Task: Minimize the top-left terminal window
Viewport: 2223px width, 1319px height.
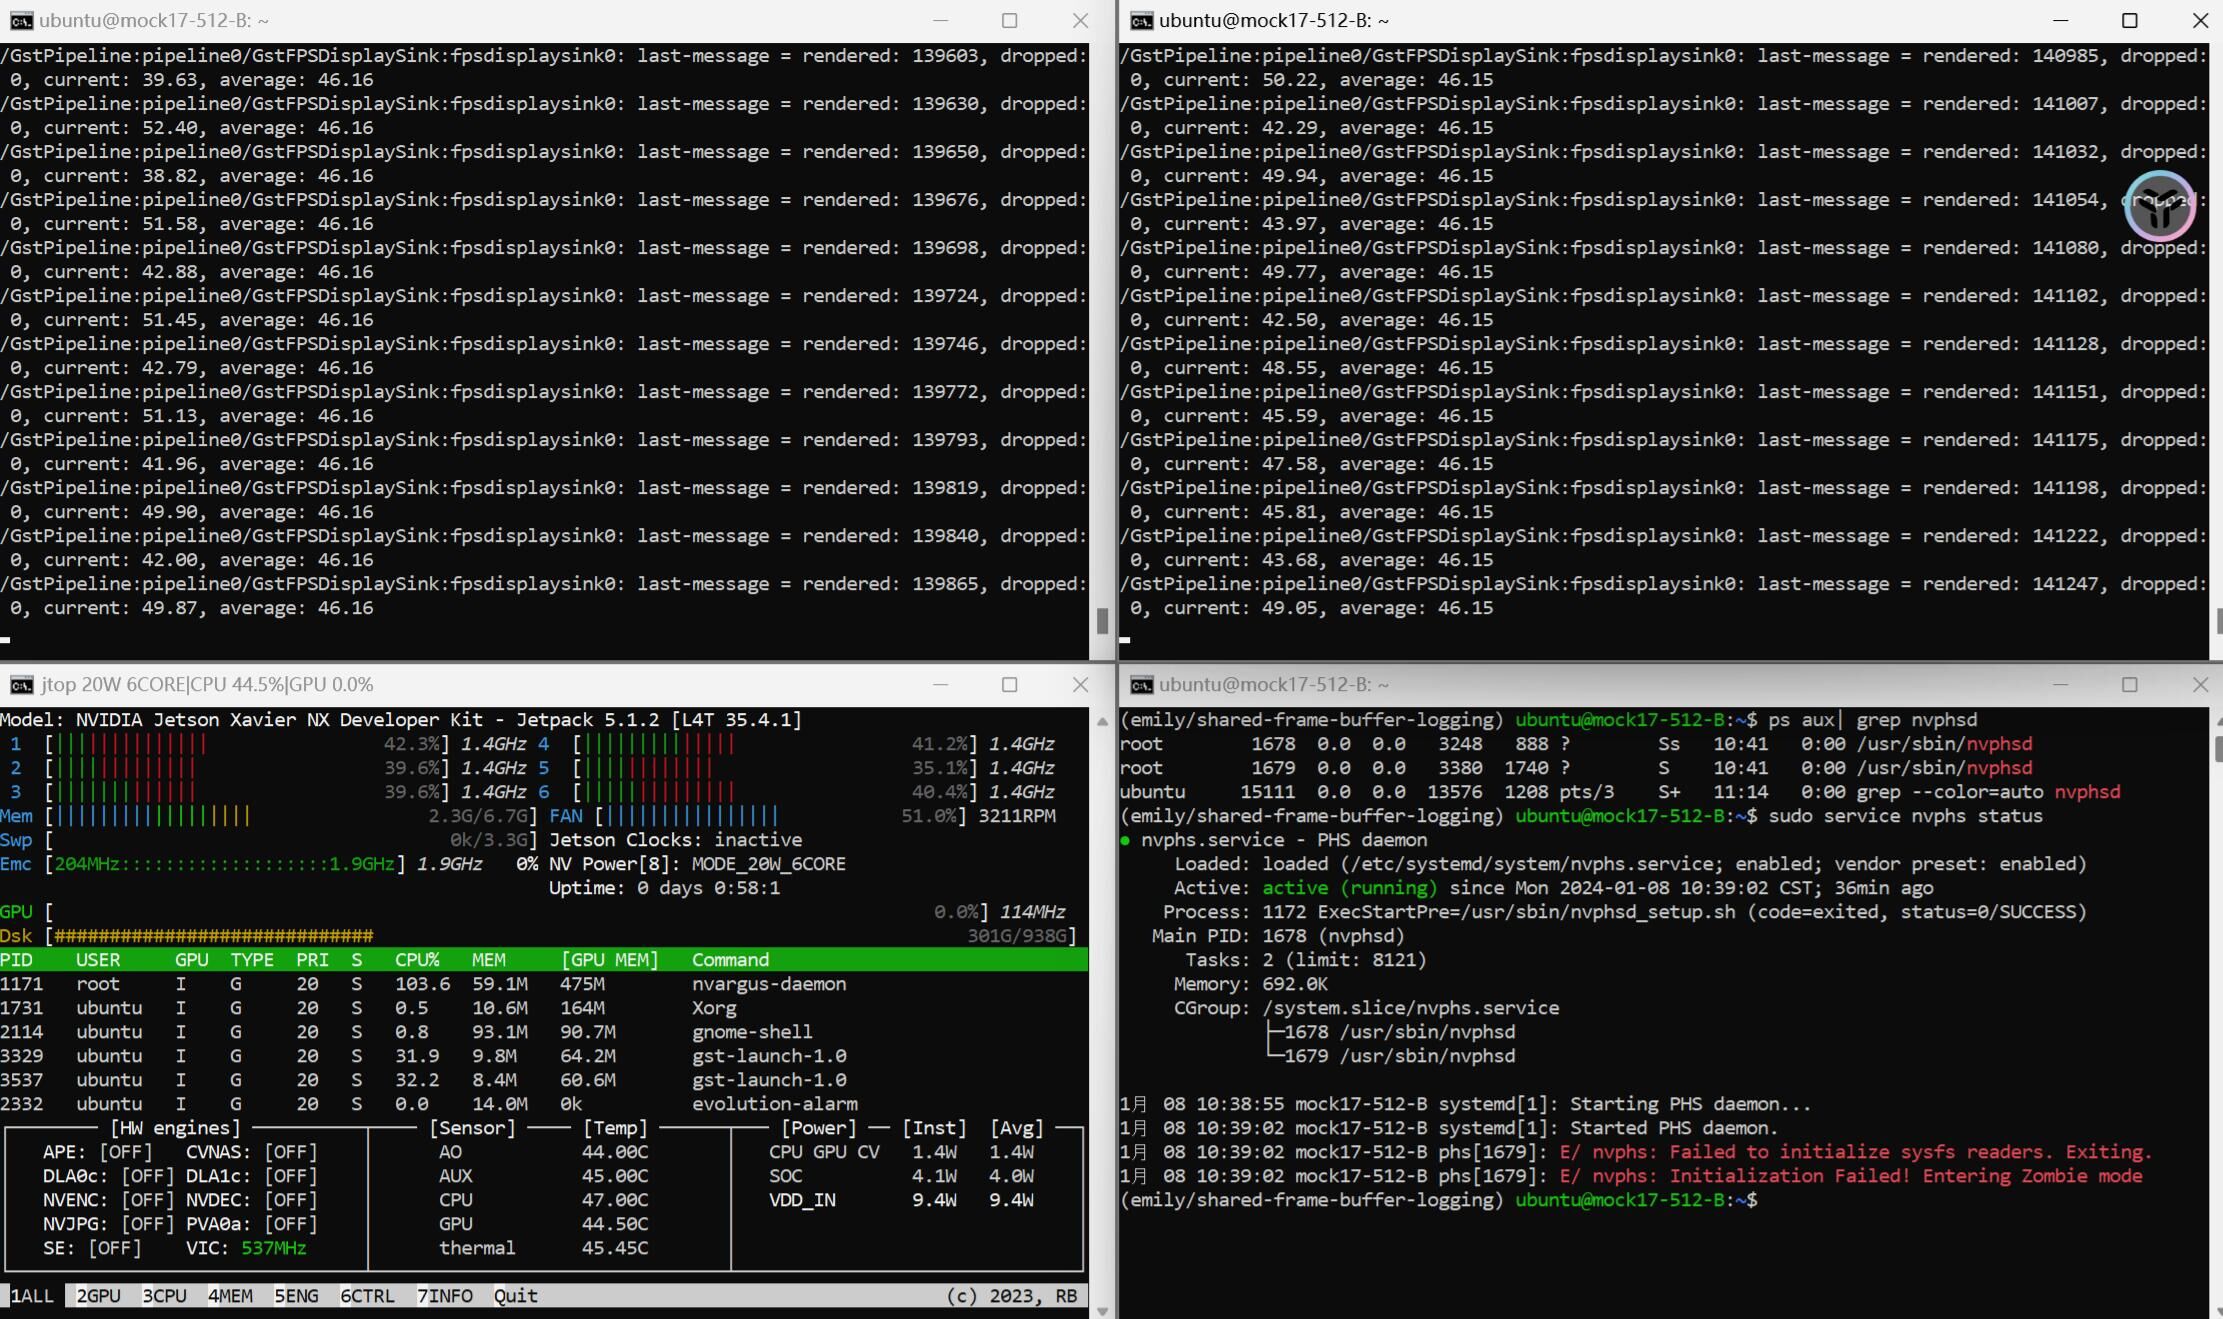Action: click(940, 21)
